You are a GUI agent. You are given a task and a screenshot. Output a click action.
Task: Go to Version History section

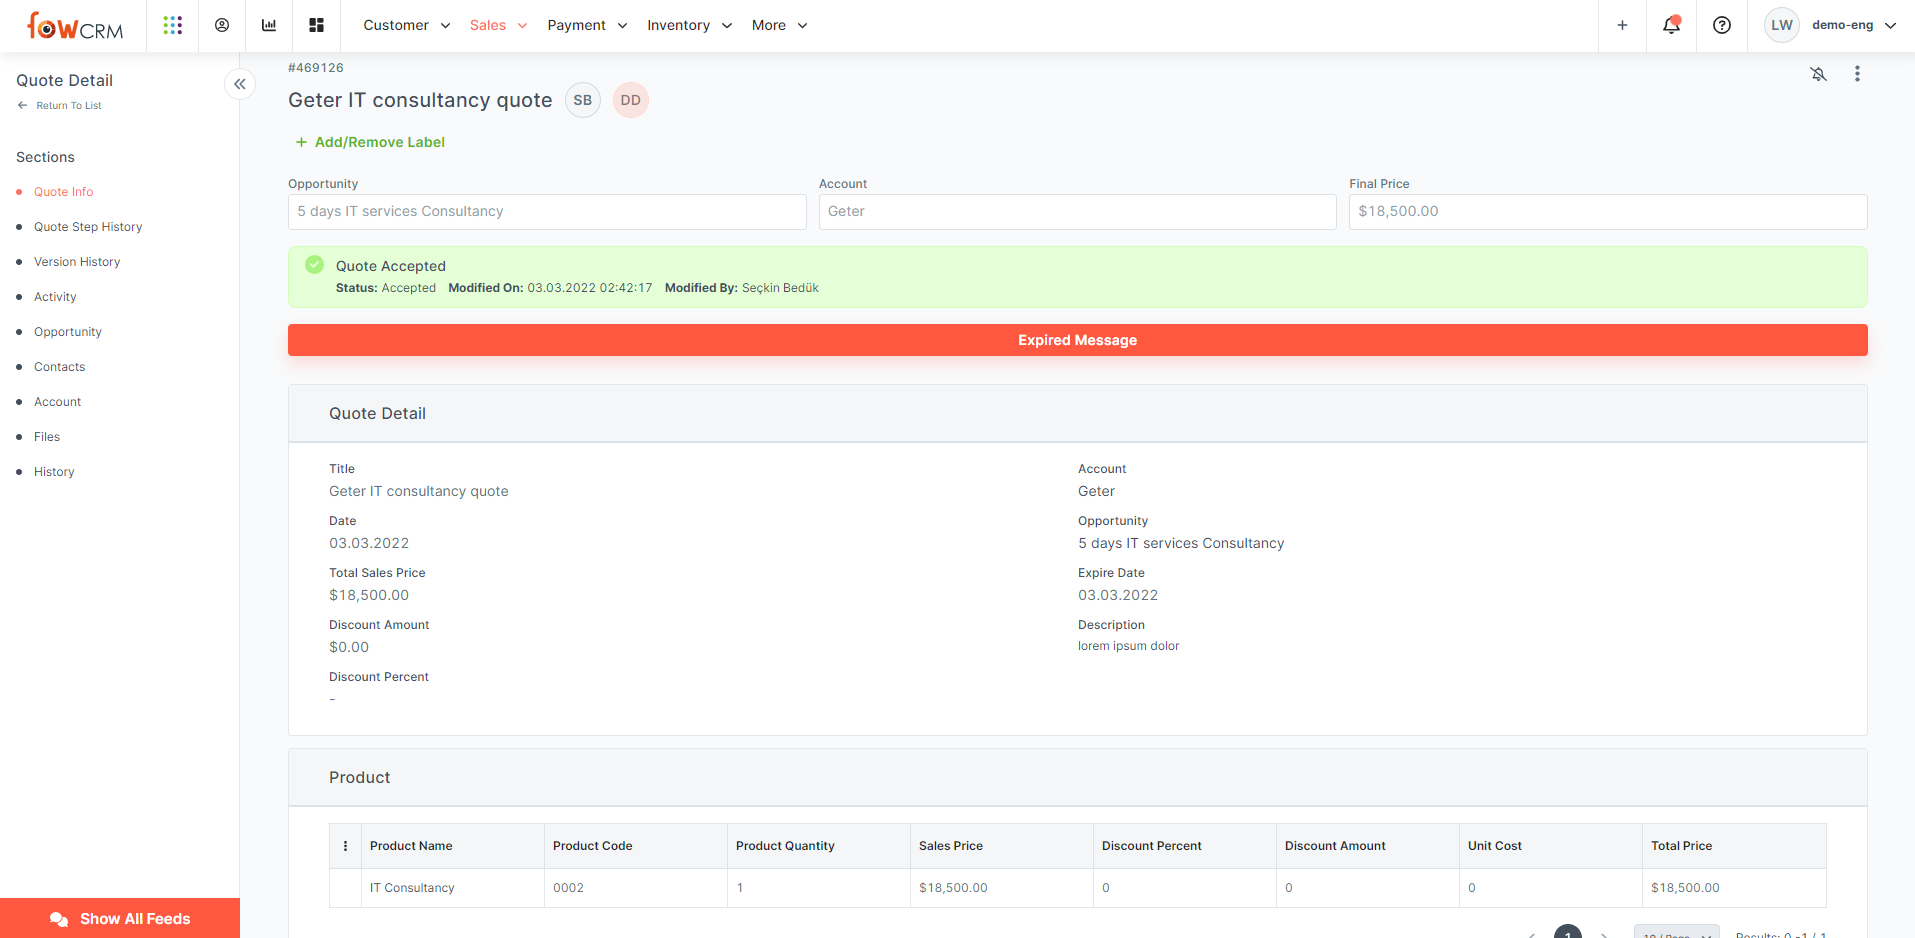coord(77,262)
